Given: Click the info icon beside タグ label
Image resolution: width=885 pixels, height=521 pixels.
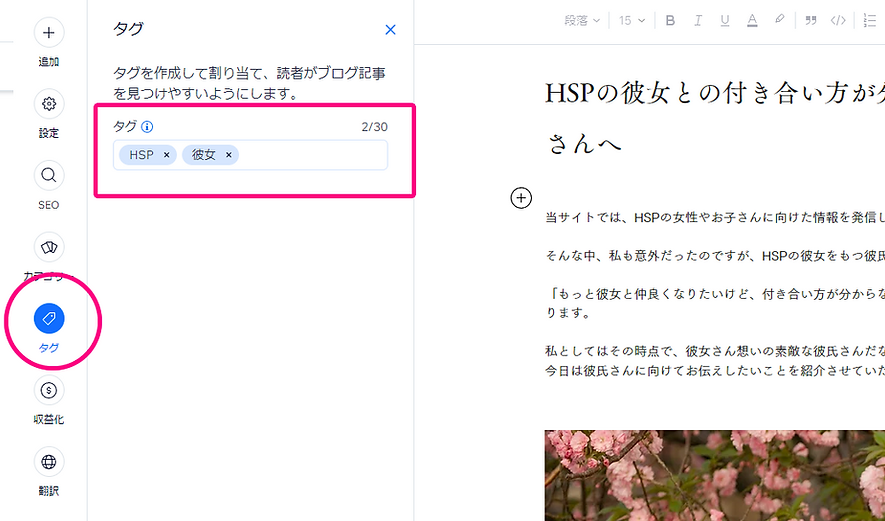Looking at the screenshot, I should (147, 127).
